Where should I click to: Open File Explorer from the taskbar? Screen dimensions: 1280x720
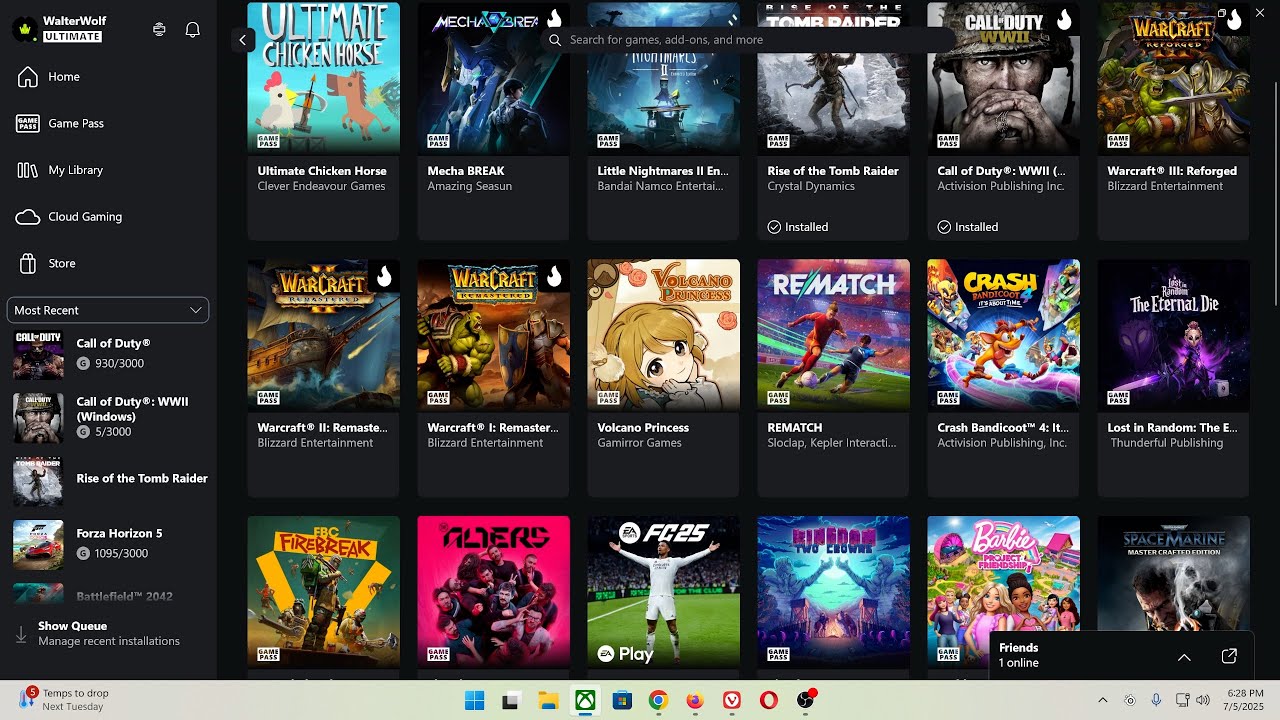(548, 700)
